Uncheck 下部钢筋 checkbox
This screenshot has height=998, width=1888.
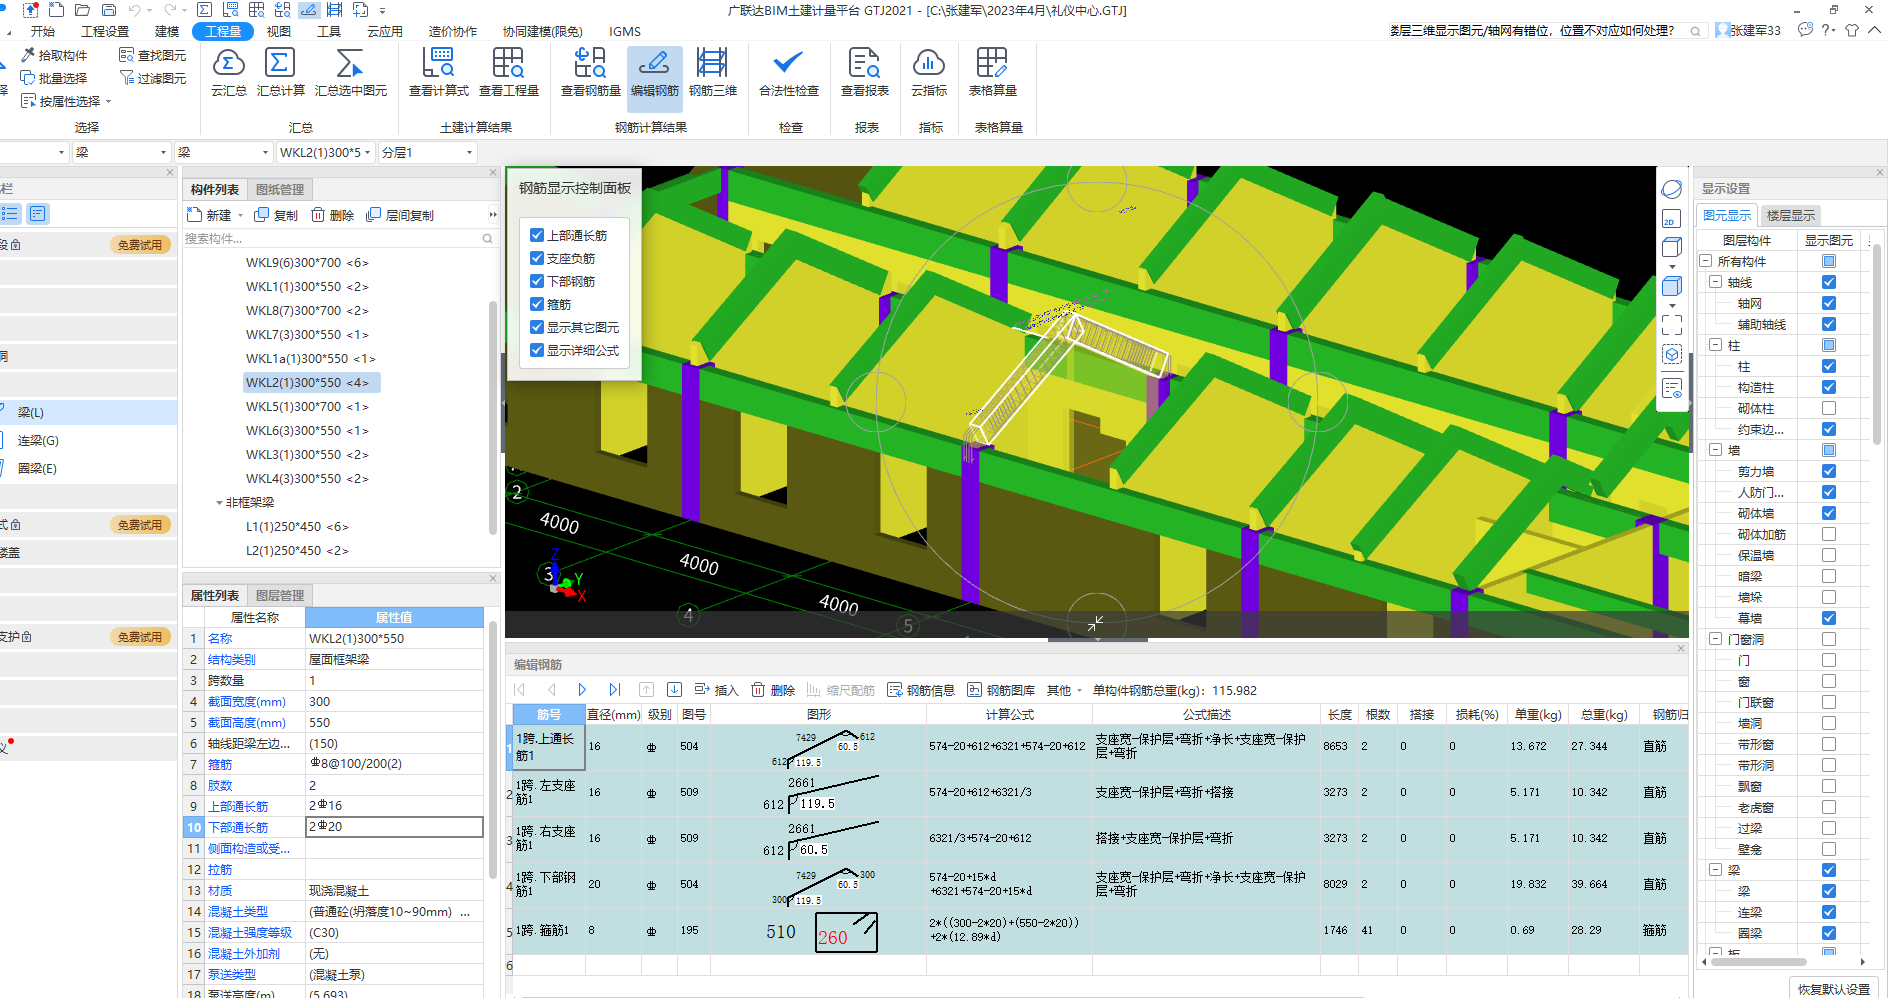pyautogui.click(x=537, y=281)
